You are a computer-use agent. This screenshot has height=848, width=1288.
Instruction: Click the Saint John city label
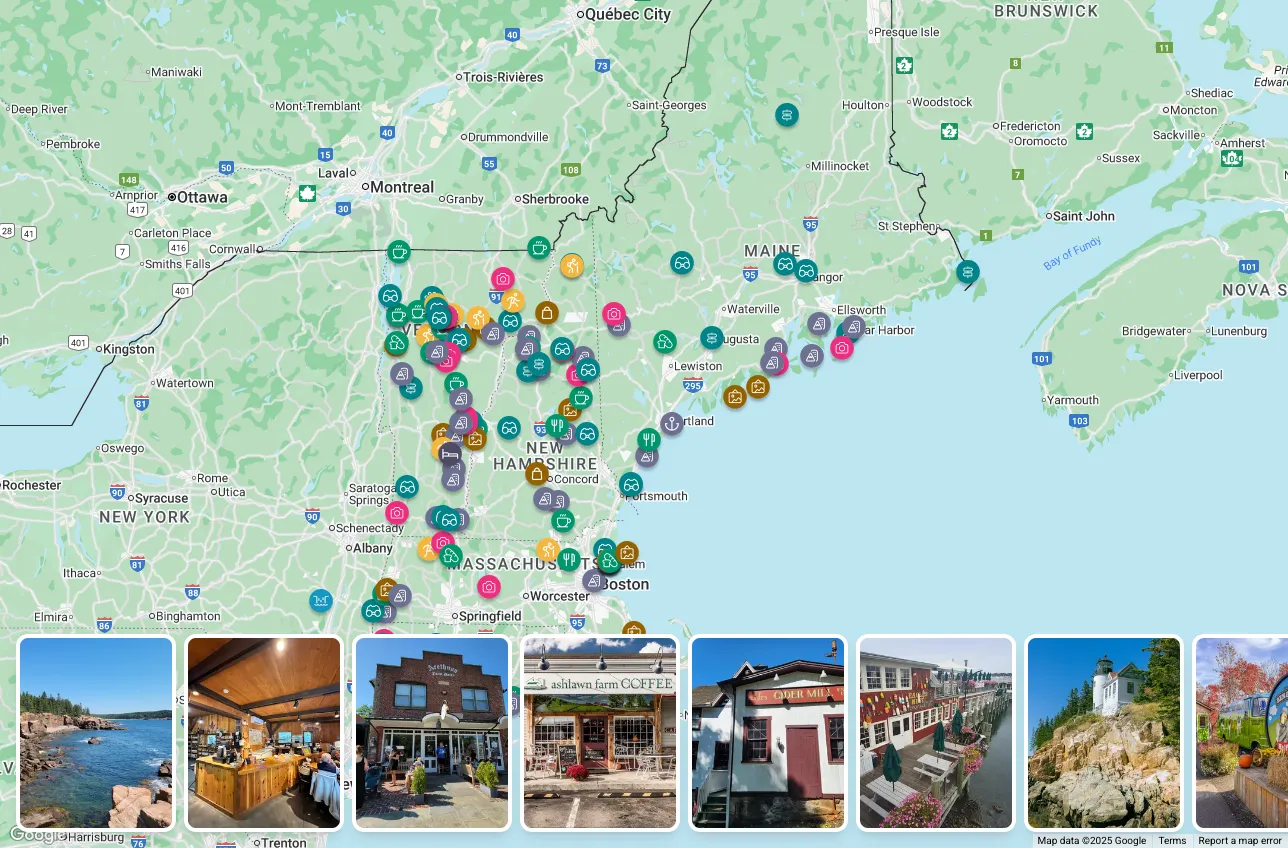[1084, 216]
